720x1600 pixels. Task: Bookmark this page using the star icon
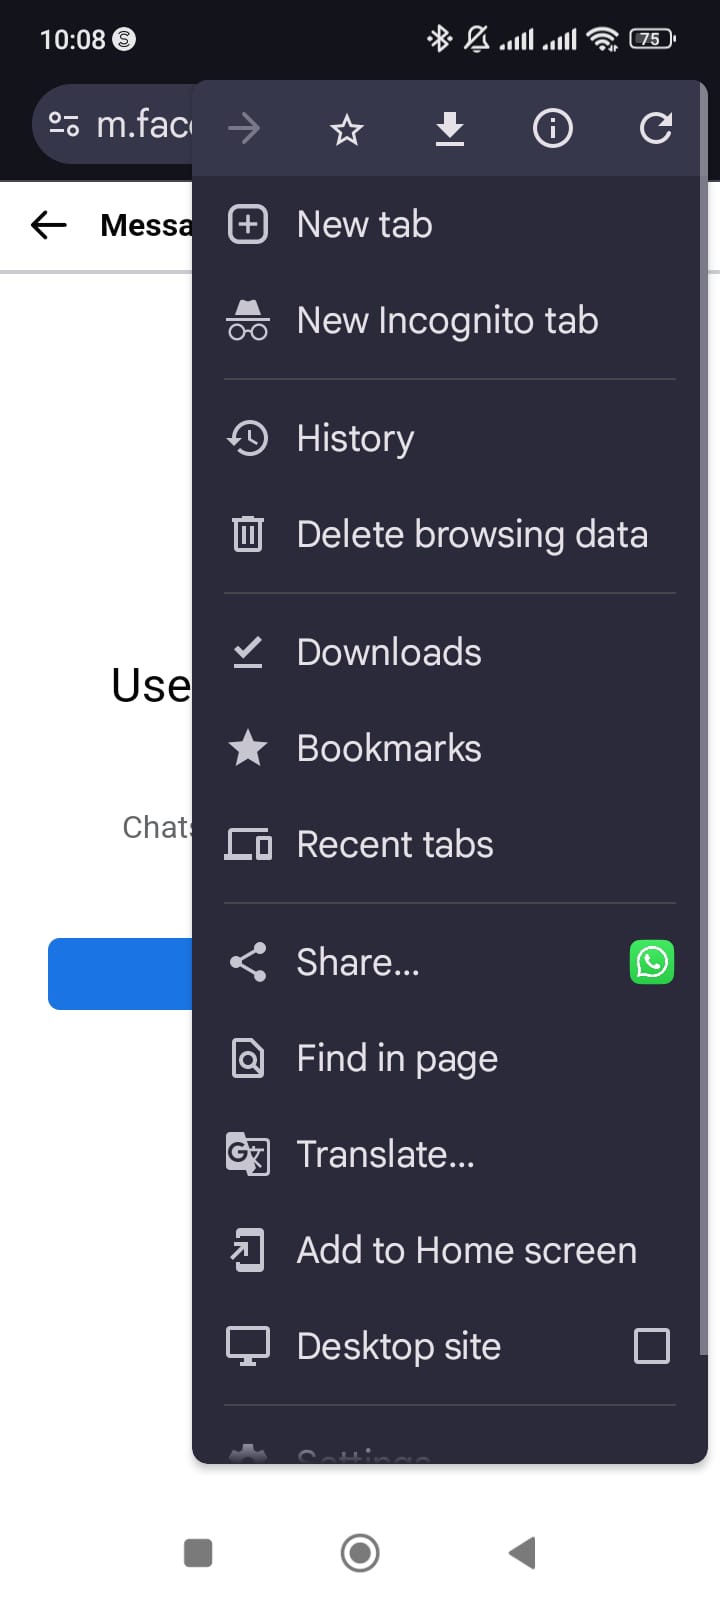pyautogui.click(x=346, y=128)
